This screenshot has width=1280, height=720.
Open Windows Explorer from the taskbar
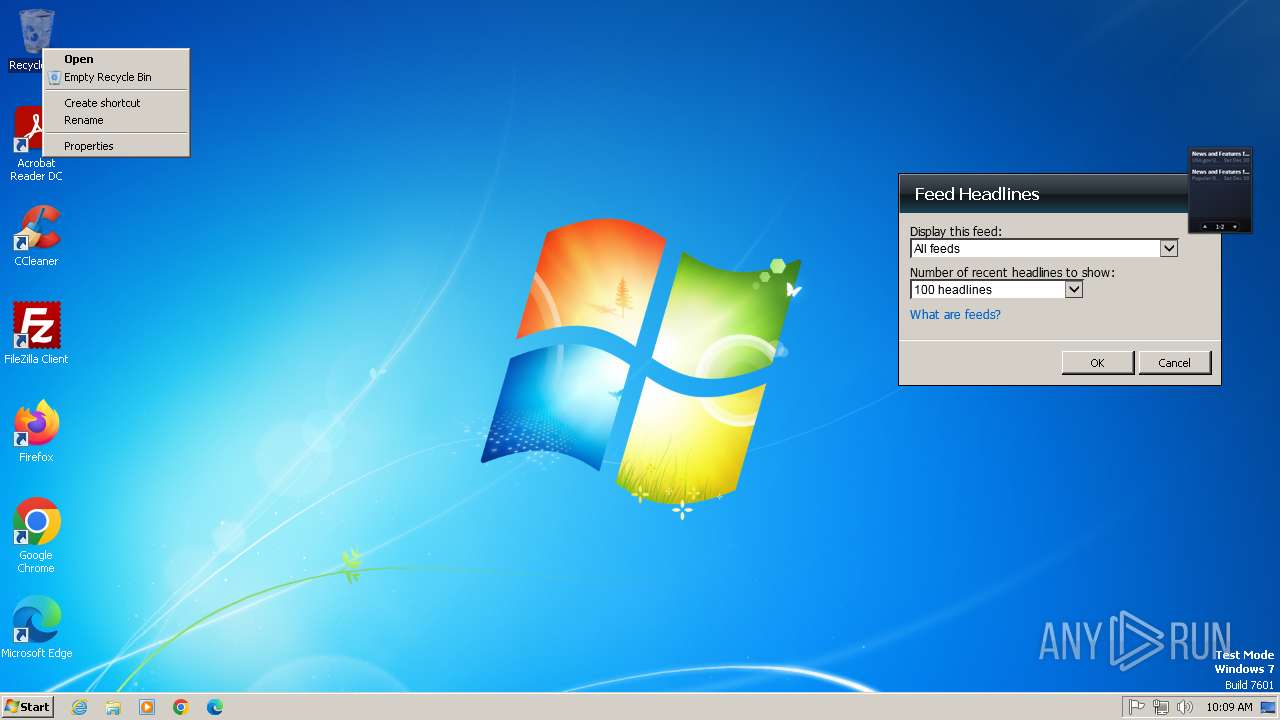(x=113, y=707)
